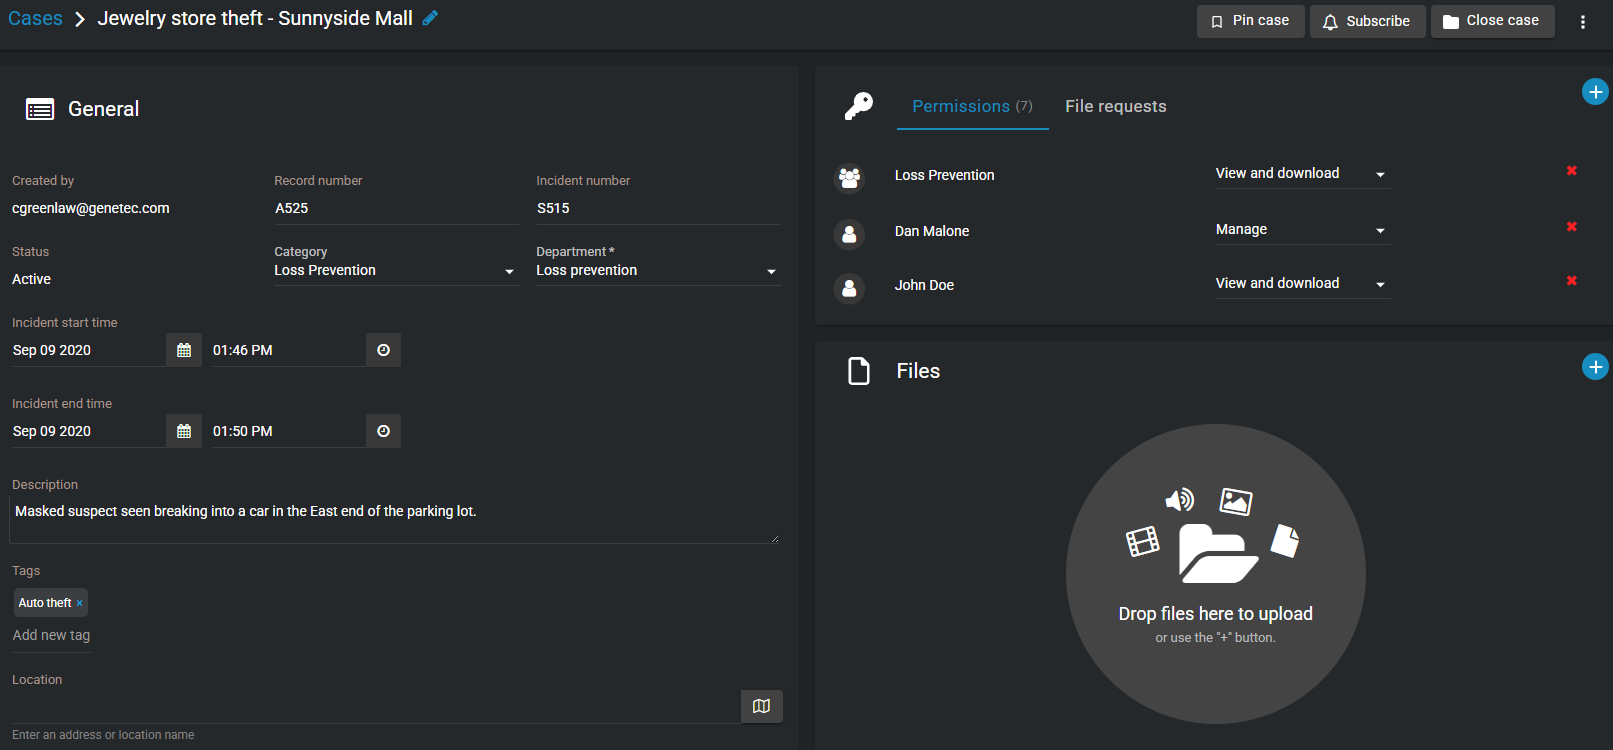Viewport: 1613px width, 750px height.
Task: Expand the Department dropdown
Action: (658, 271)
